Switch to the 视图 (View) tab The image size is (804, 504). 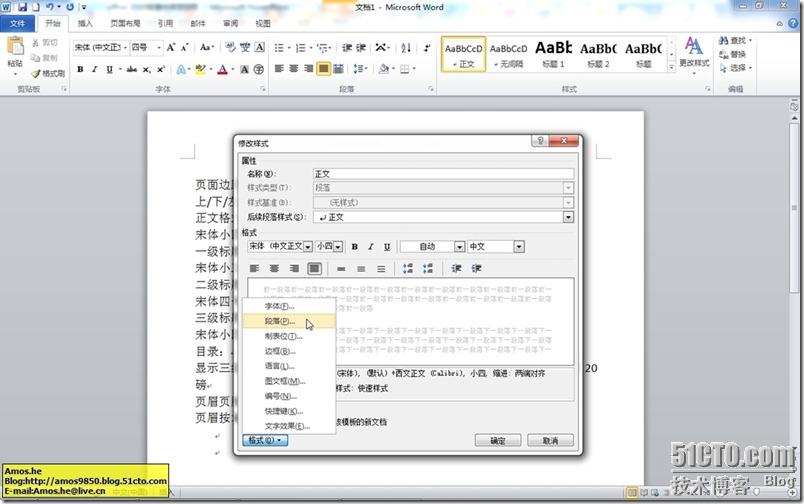(263, 24)
